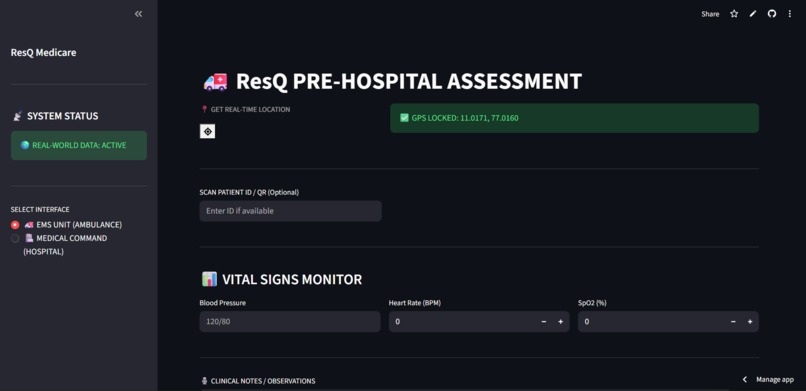806x391 pixels.
Task: Click the ambulance emoji in the page title
Action: pyautogui.click(x=215, y=82)
